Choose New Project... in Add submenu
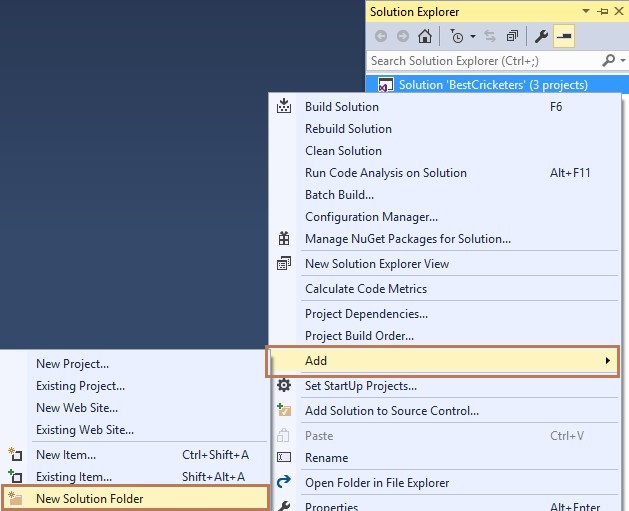Image resolution: width=629 pixels, height=511 pixels. click(135, 364)
